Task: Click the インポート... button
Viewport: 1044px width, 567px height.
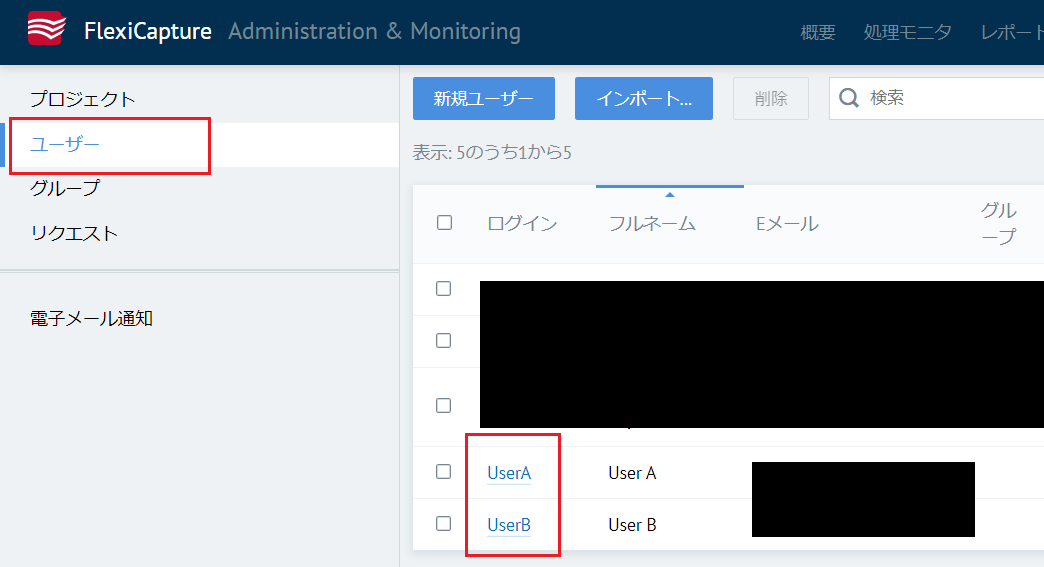Action: click(x=644, y=98)
